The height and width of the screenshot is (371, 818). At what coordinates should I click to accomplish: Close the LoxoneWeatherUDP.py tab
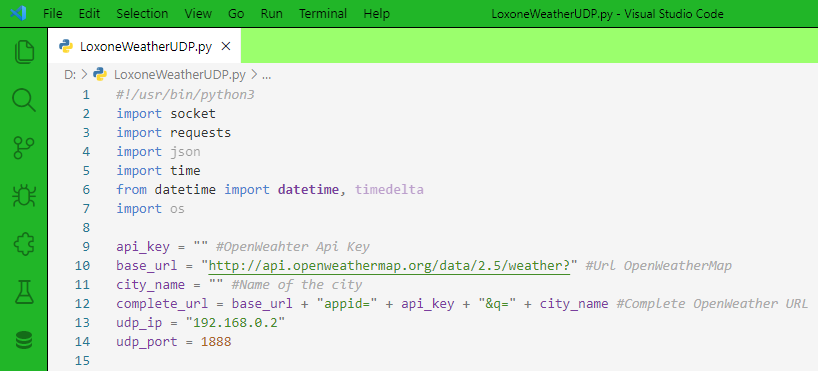pyautogui.click(x=226, y=46)
